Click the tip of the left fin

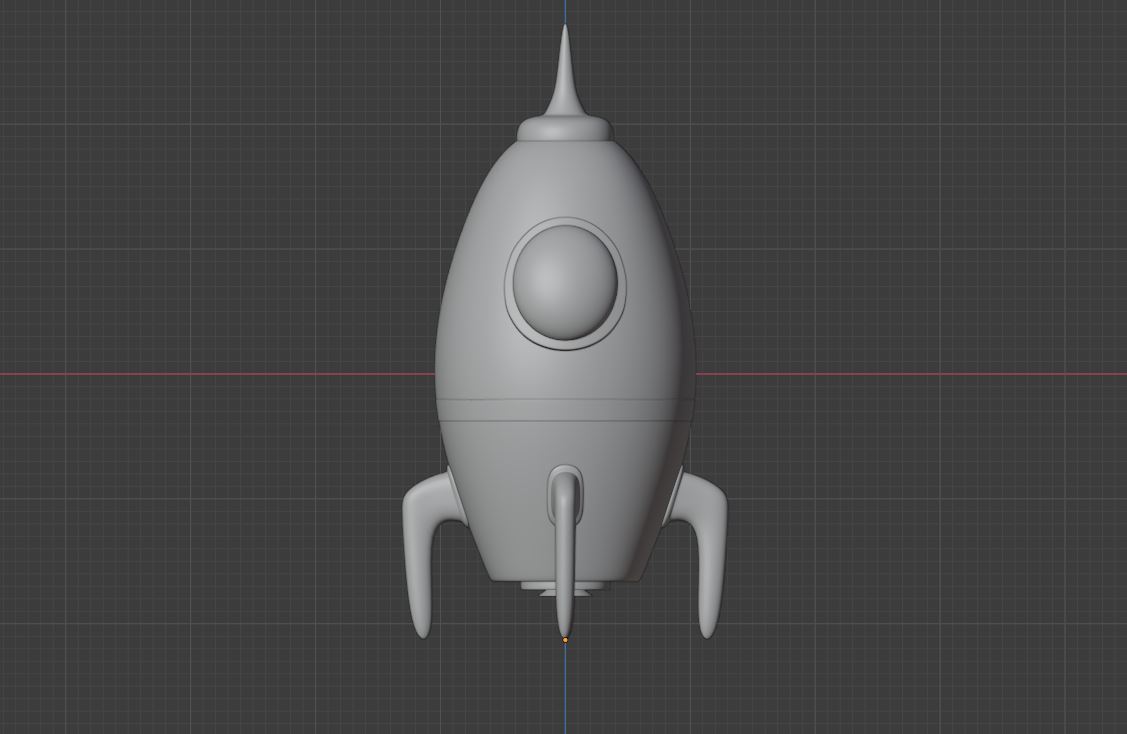[x=422, y=632]
